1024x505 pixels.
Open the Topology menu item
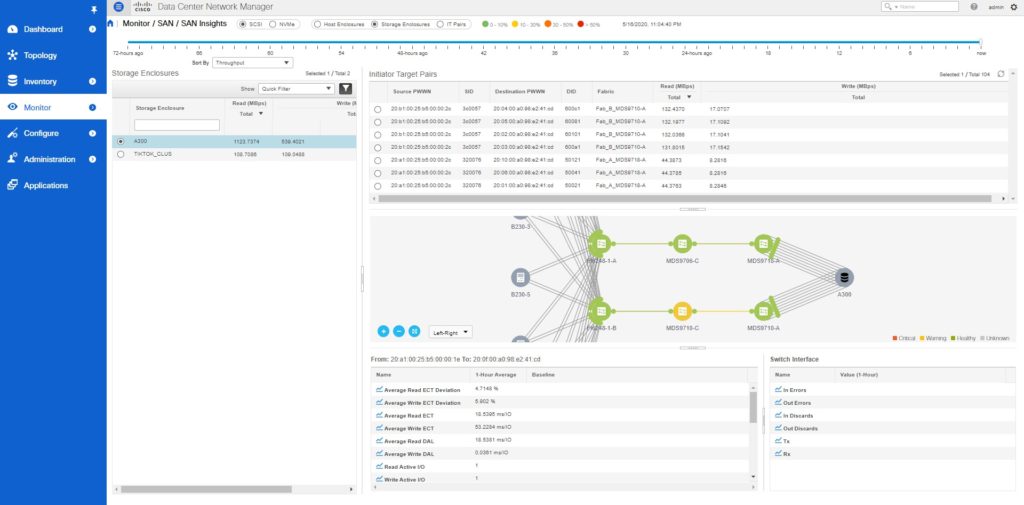pos(40,56)
